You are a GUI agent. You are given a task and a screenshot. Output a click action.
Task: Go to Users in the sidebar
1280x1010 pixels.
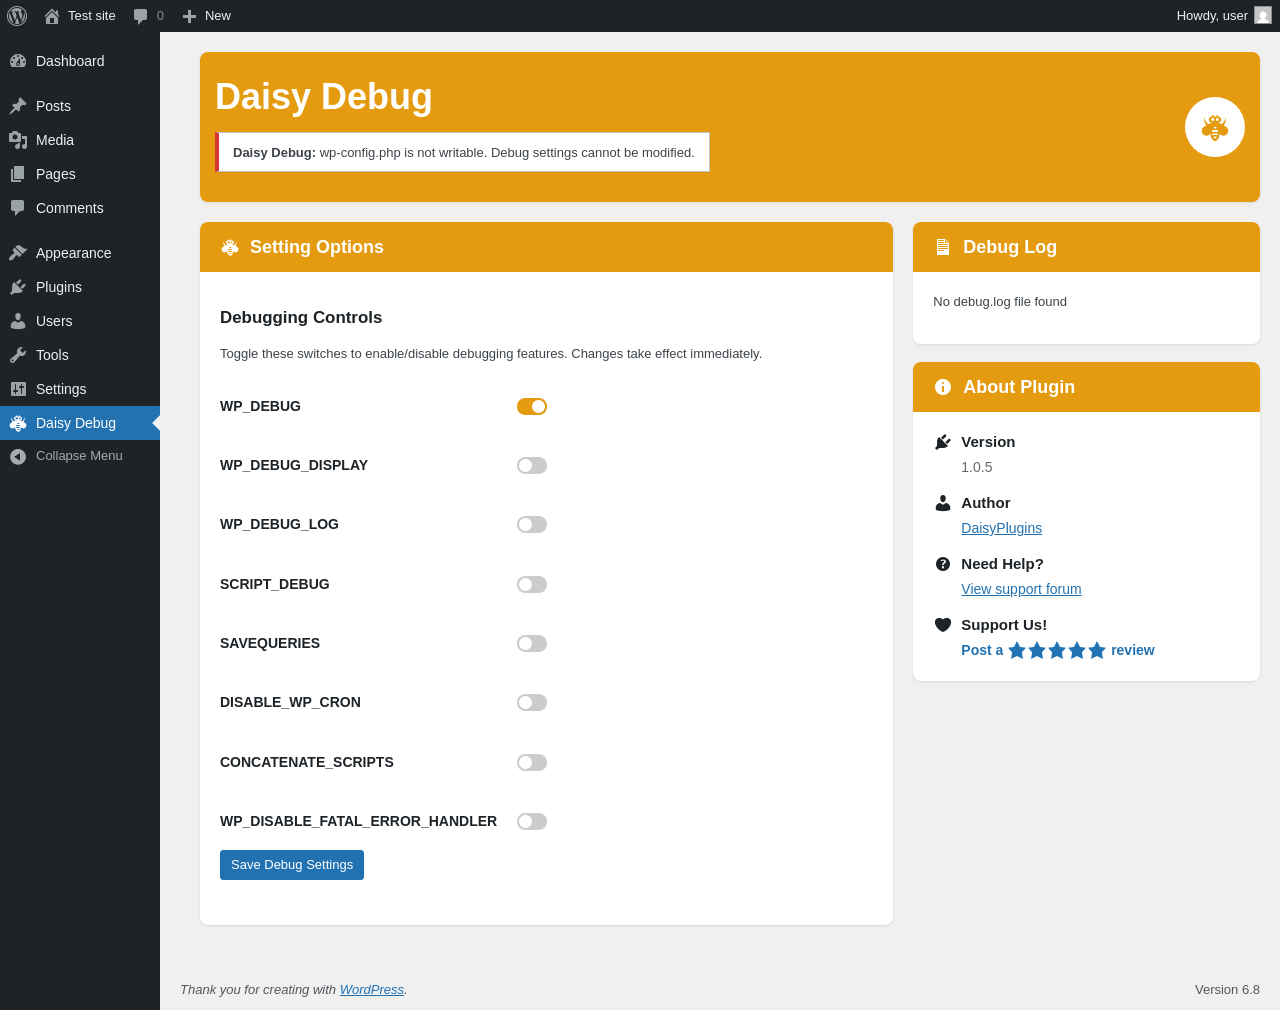80,321
